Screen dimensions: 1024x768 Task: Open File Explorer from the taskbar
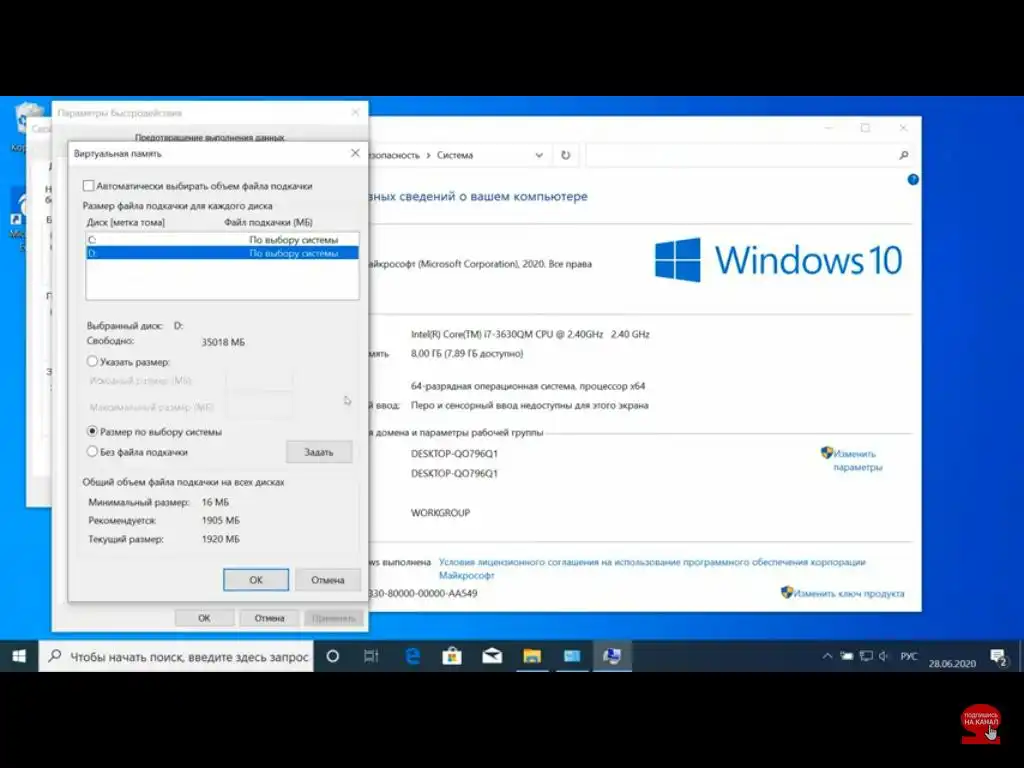pos(532,656)
